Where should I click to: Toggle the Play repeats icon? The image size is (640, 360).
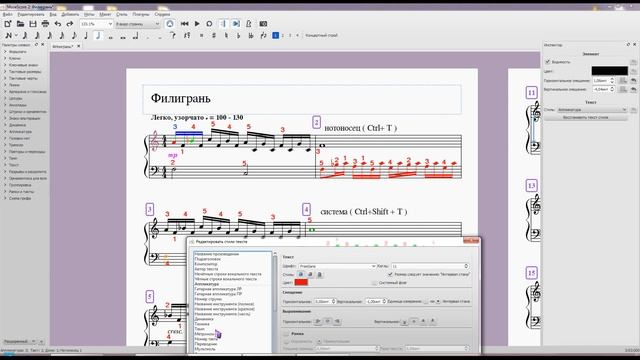223,24
